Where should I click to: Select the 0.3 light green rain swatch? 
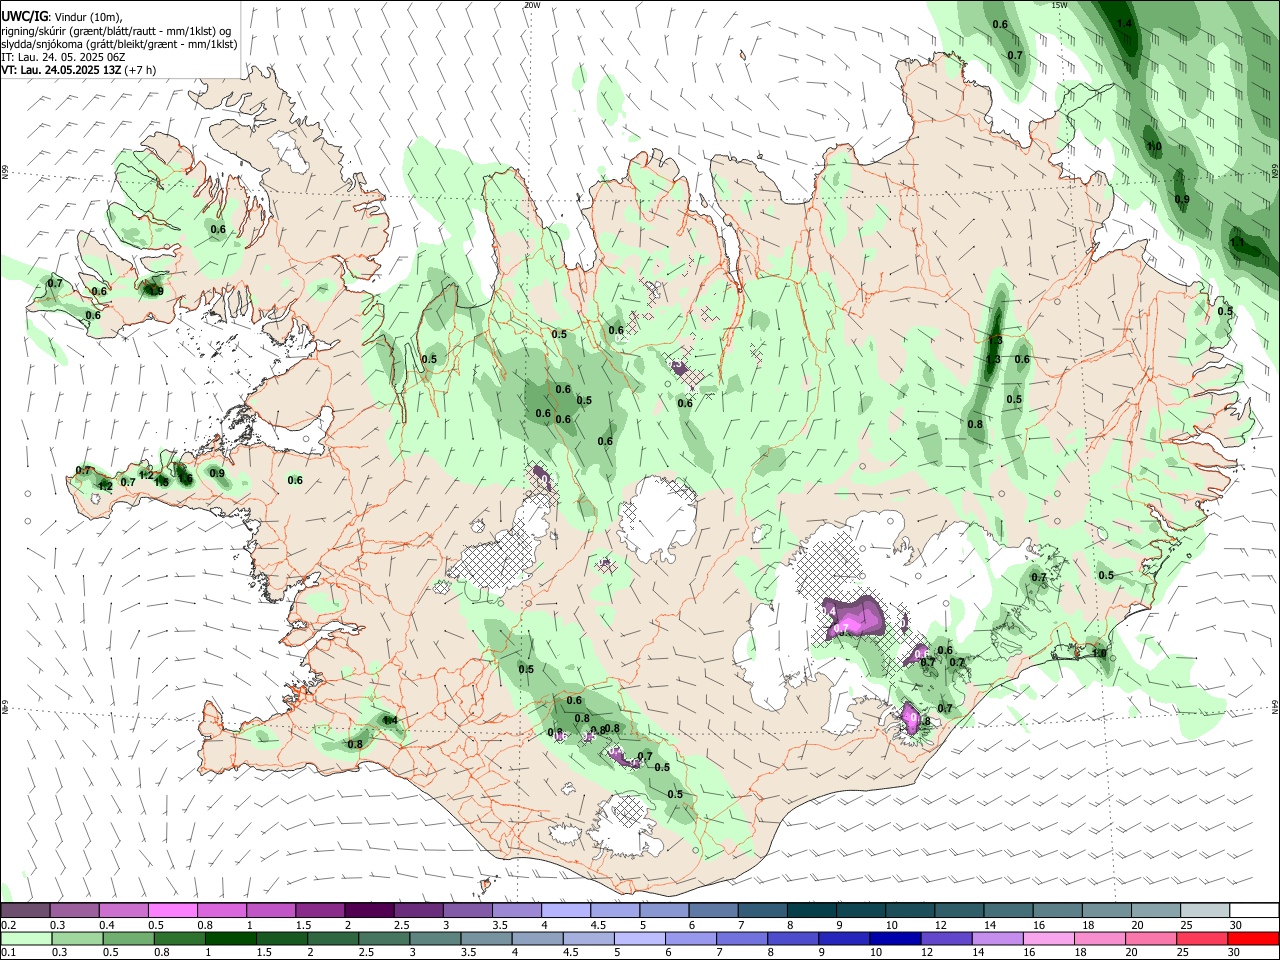coord(77,938)
